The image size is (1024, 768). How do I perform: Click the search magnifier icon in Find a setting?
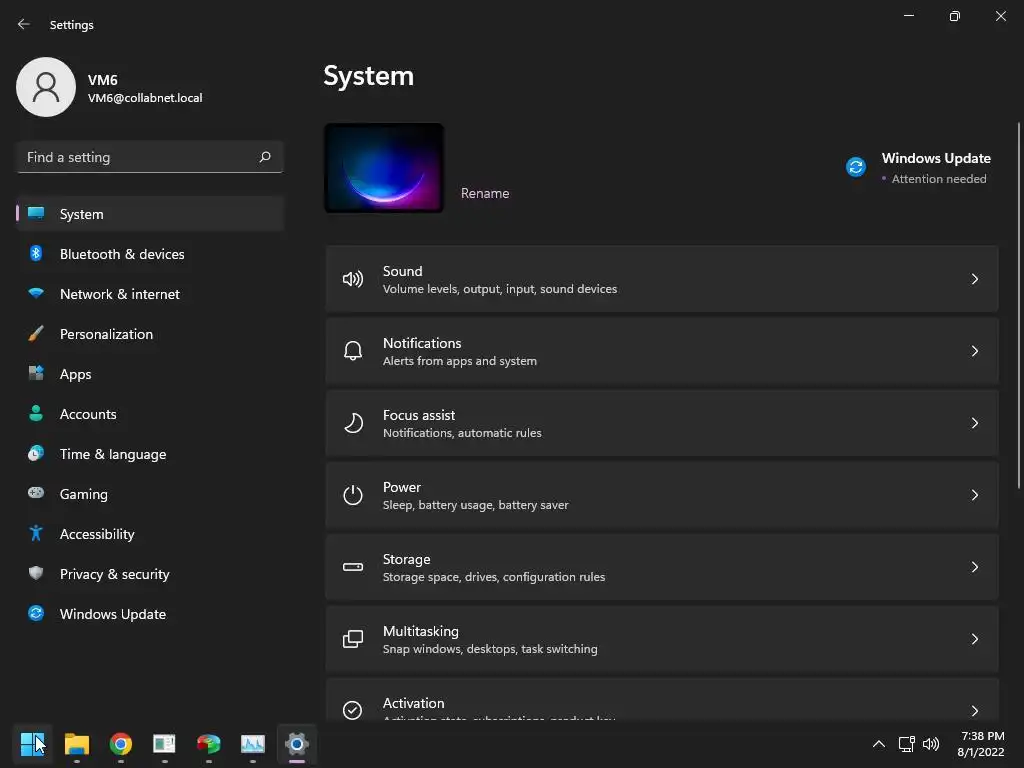pos(264,157)
